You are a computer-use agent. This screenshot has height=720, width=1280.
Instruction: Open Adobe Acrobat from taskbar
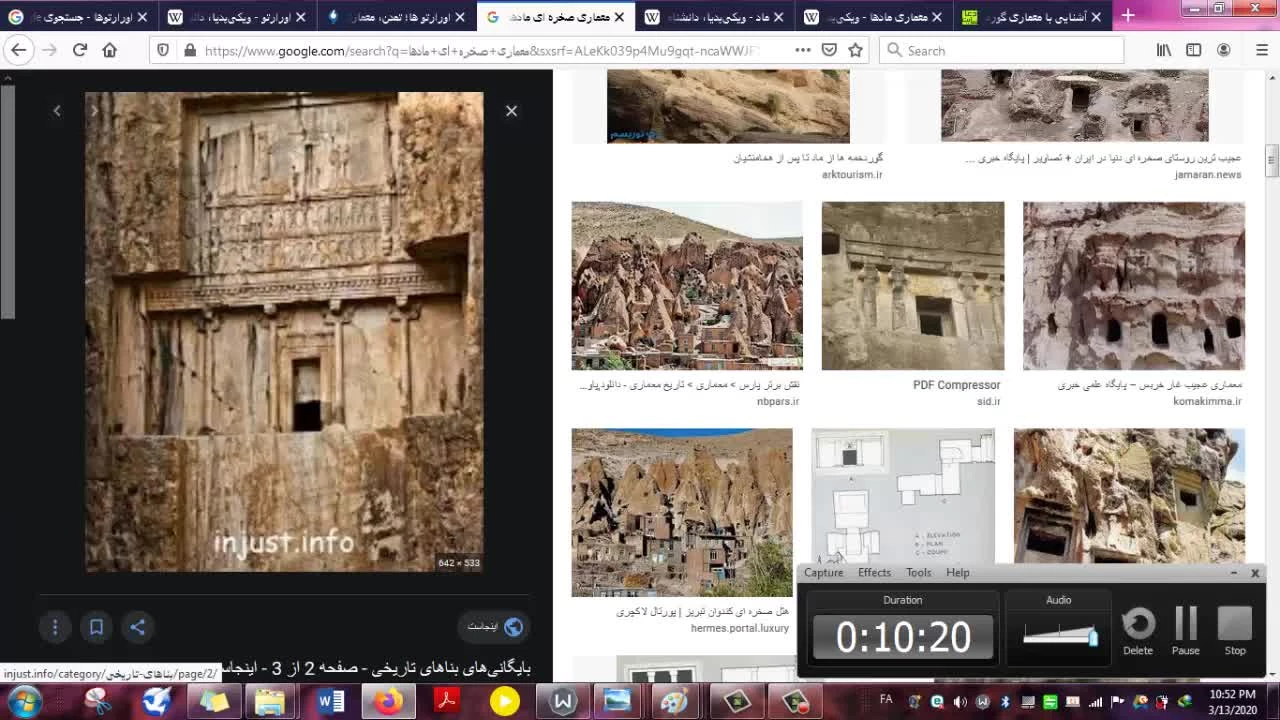point(446,701)
